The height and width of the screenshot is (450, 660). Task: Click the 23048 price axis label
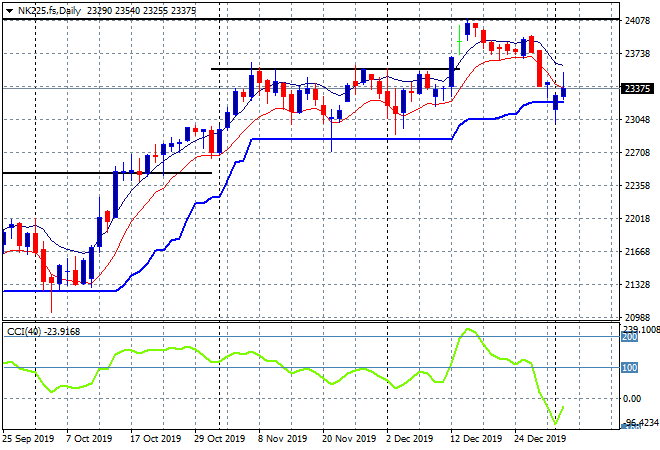coord(637,120)
